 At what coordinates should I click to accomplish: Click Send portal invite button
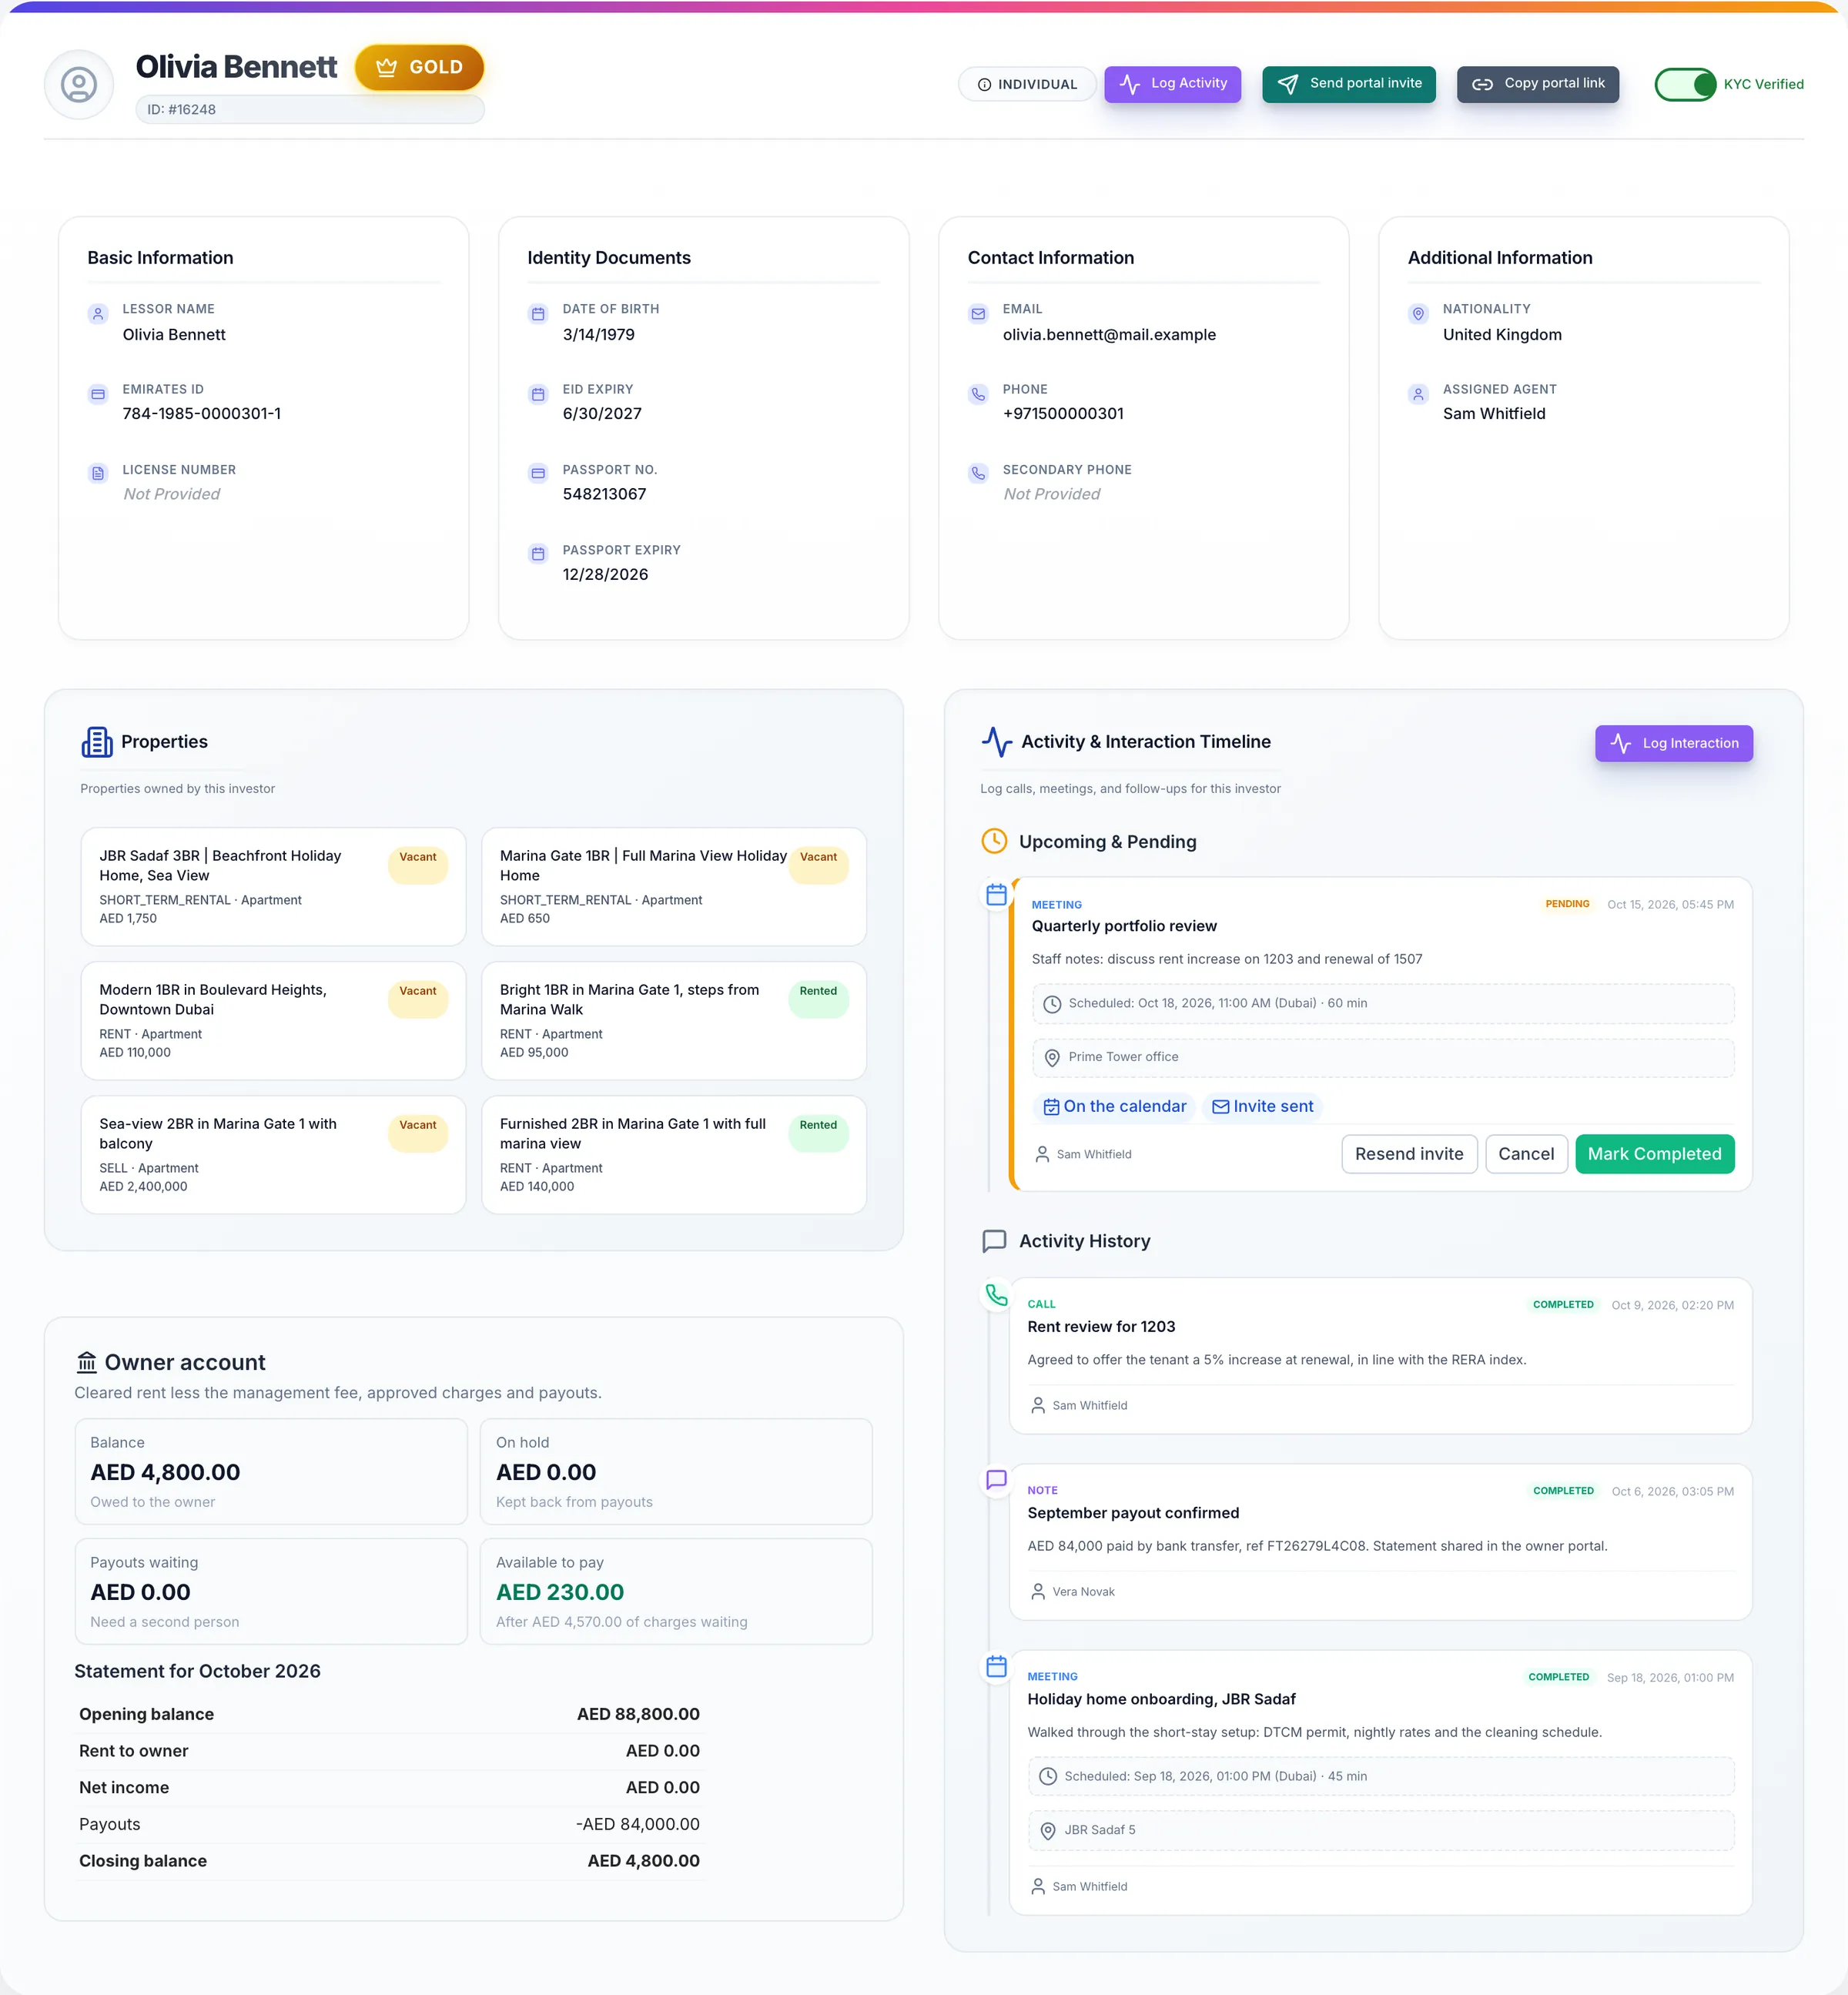point(1348,84)
